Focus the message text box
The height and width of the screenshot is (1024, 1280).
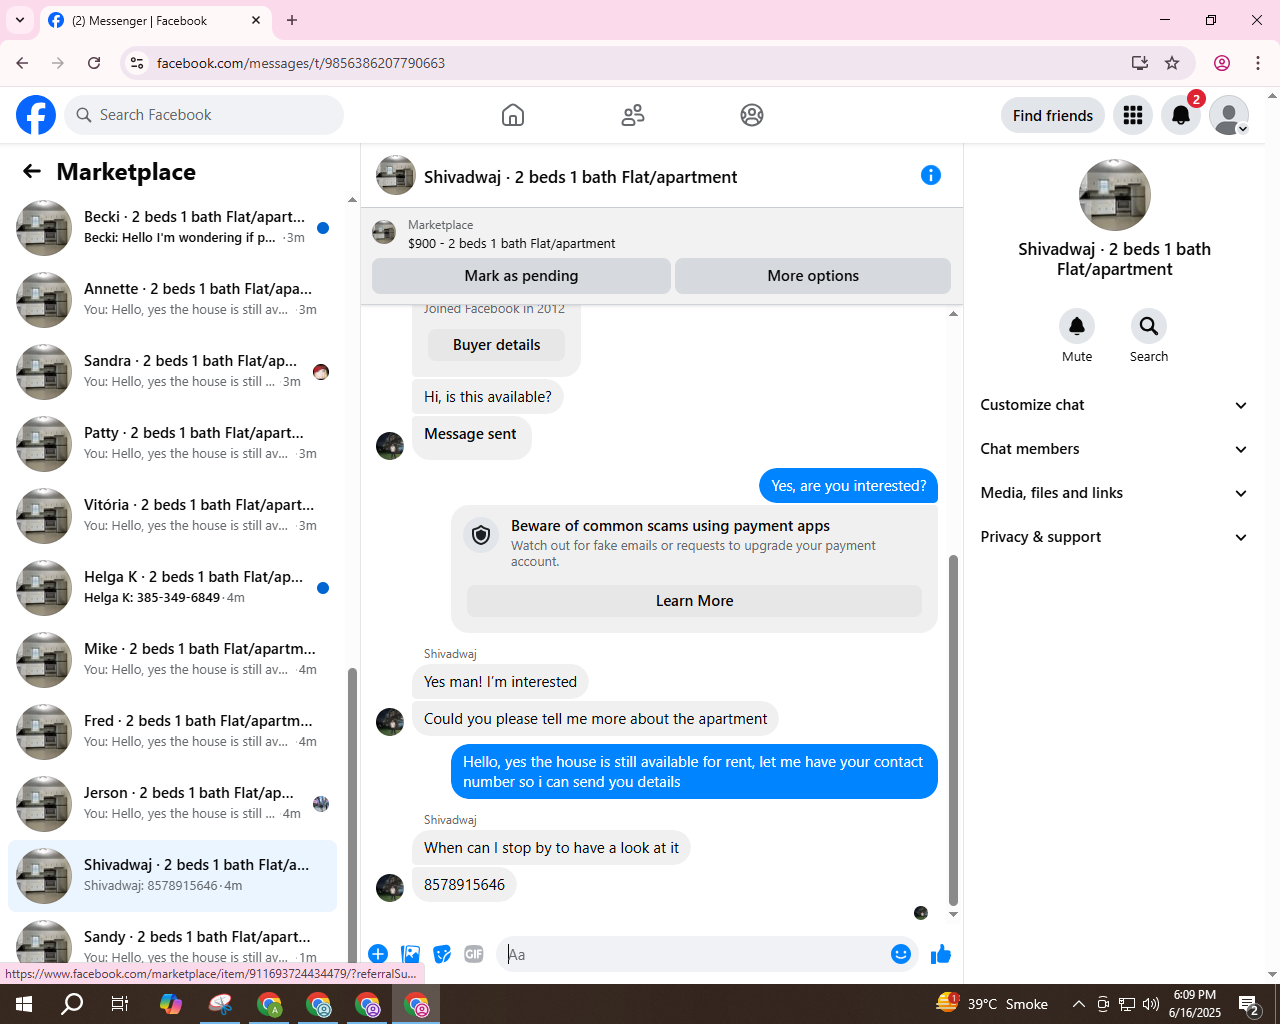[x=696, y=954]
